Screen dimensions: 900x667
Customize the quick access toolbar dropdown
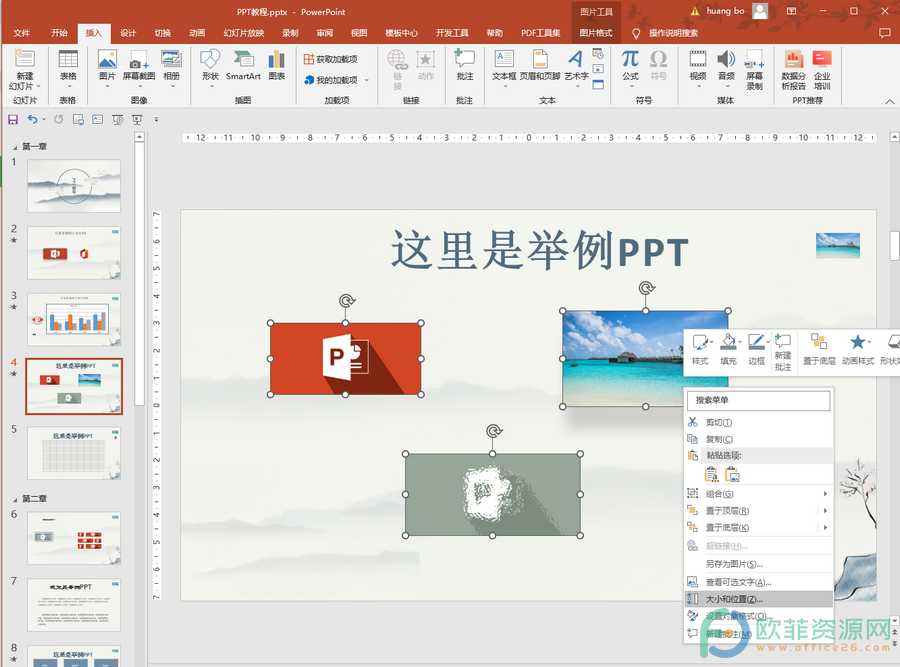coord(156,119)
